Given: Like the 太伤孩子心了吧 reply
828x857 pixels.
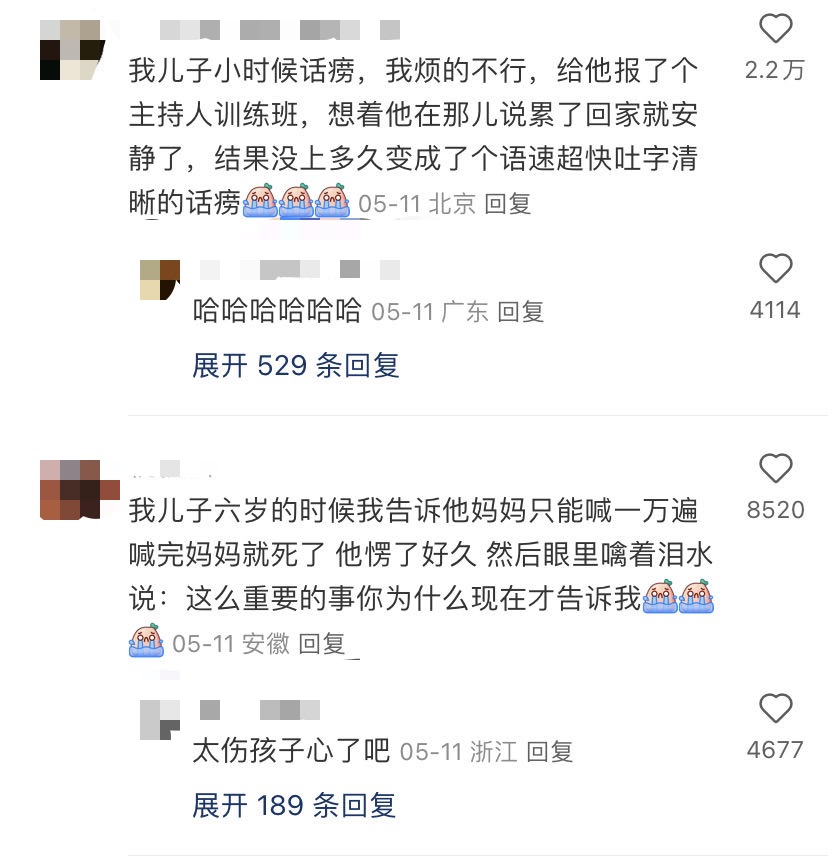Looking at the screenshot, I should [x=776, y=708].
